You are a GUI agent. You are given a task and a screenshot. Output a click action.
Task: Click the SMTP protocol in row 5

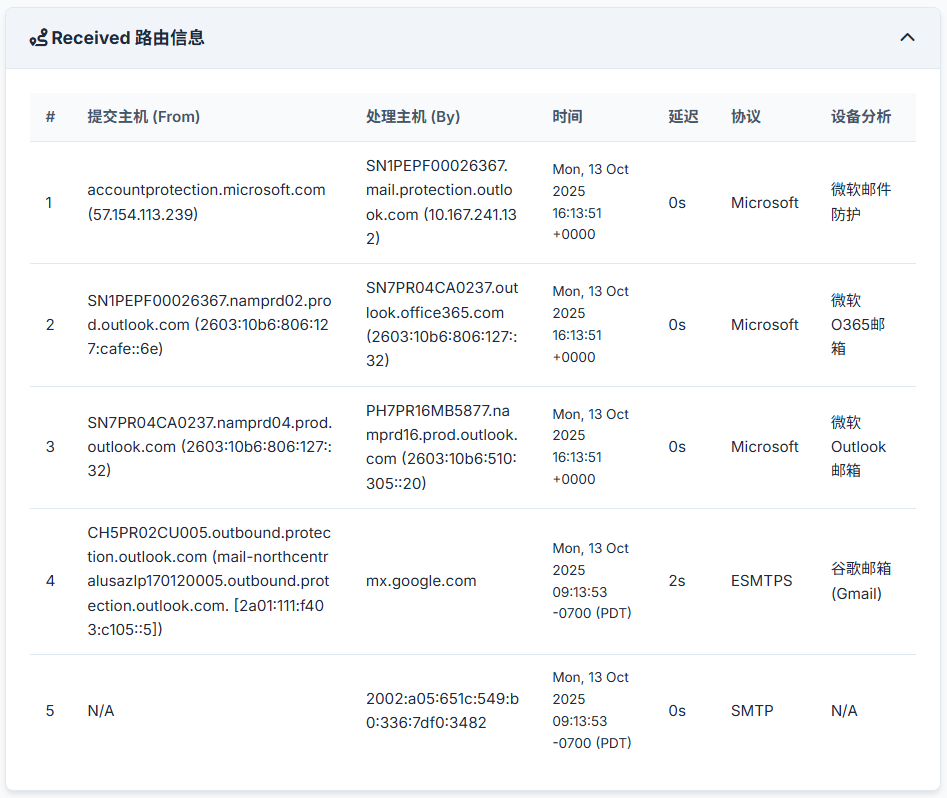tap(752, 711)
